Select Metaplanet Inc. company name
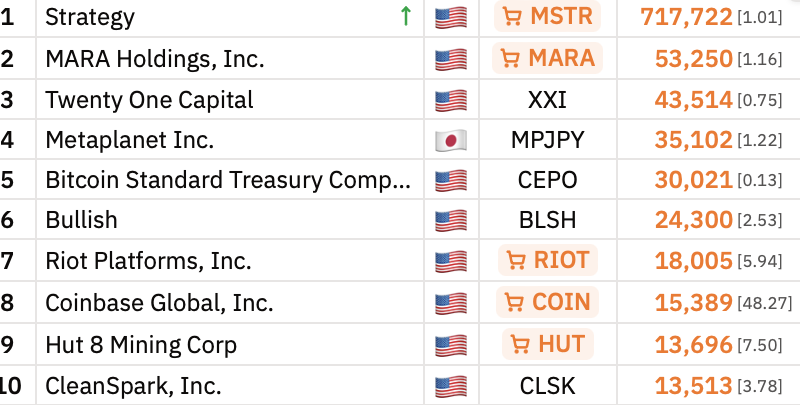800x405 pixels. (x=130, y=140)
